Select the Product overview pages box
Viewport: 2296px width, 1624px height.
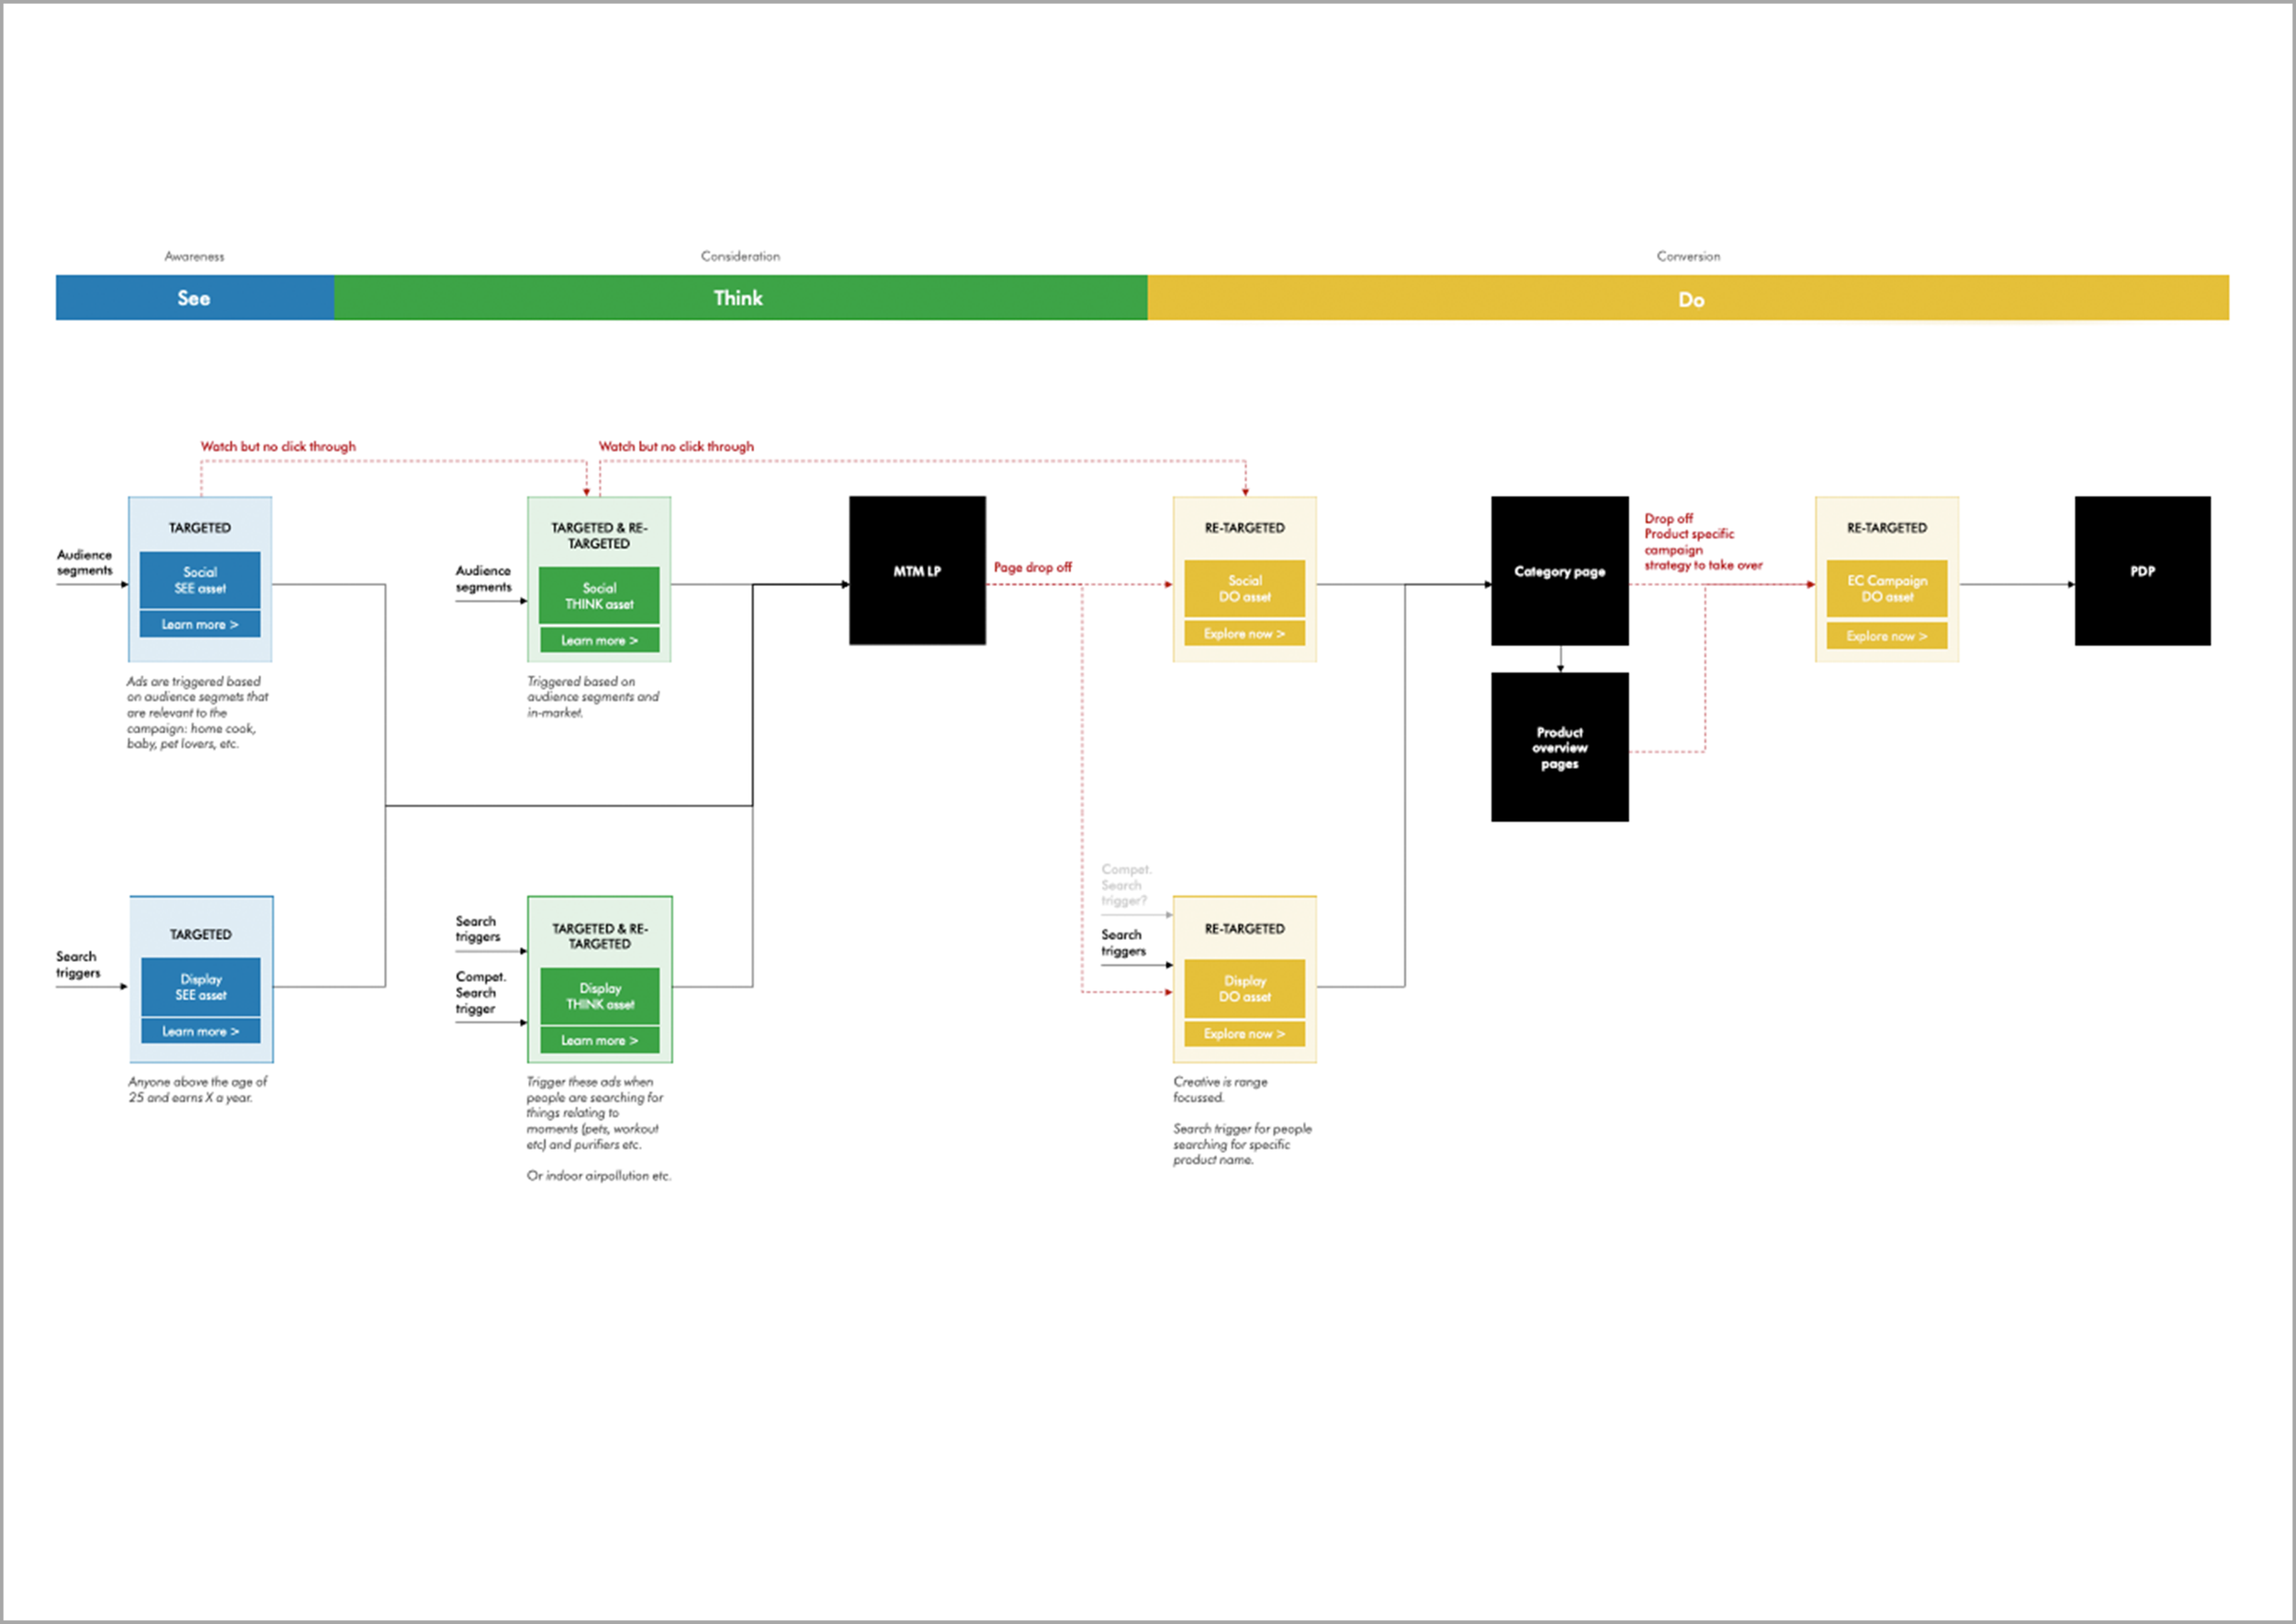[x=1559, y=747]
